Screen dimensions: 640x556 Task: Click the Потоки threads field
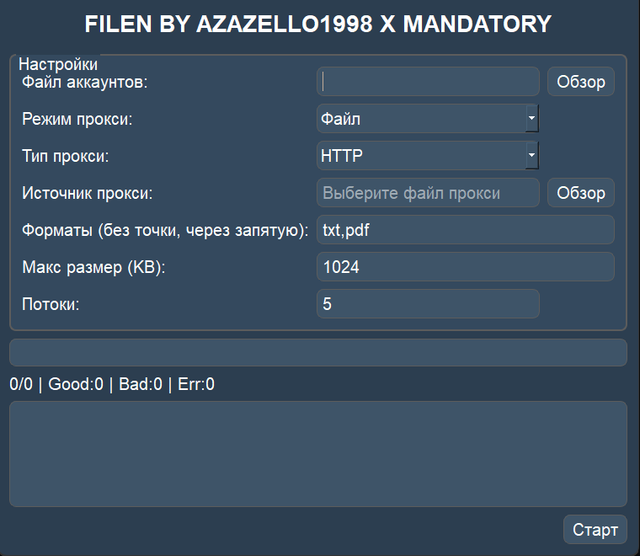[428, 304]
